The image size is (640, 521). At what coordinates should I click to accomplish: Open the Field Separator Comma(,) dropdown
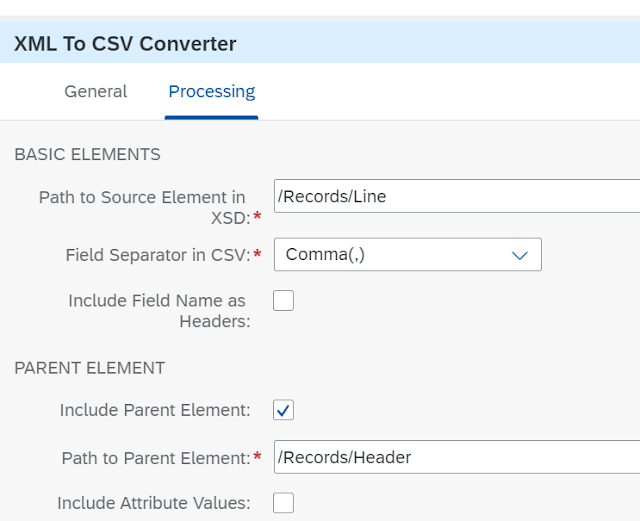point(408,254)
